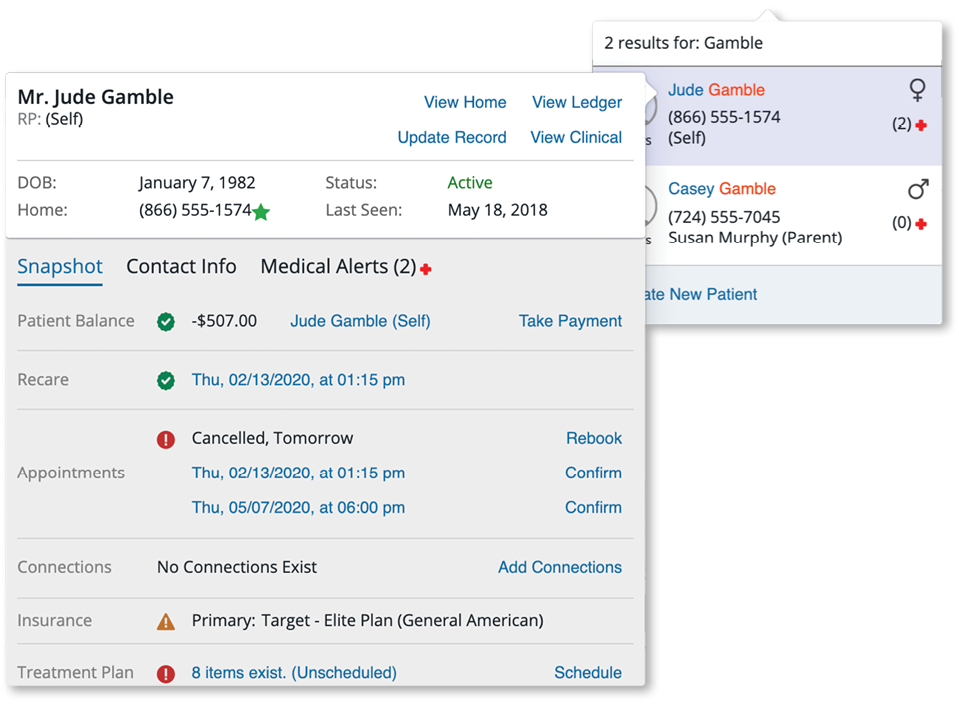Click the red cross alert in Casey's result
The height and width of the screenshot is (707, 959).
tap(921, 224)
